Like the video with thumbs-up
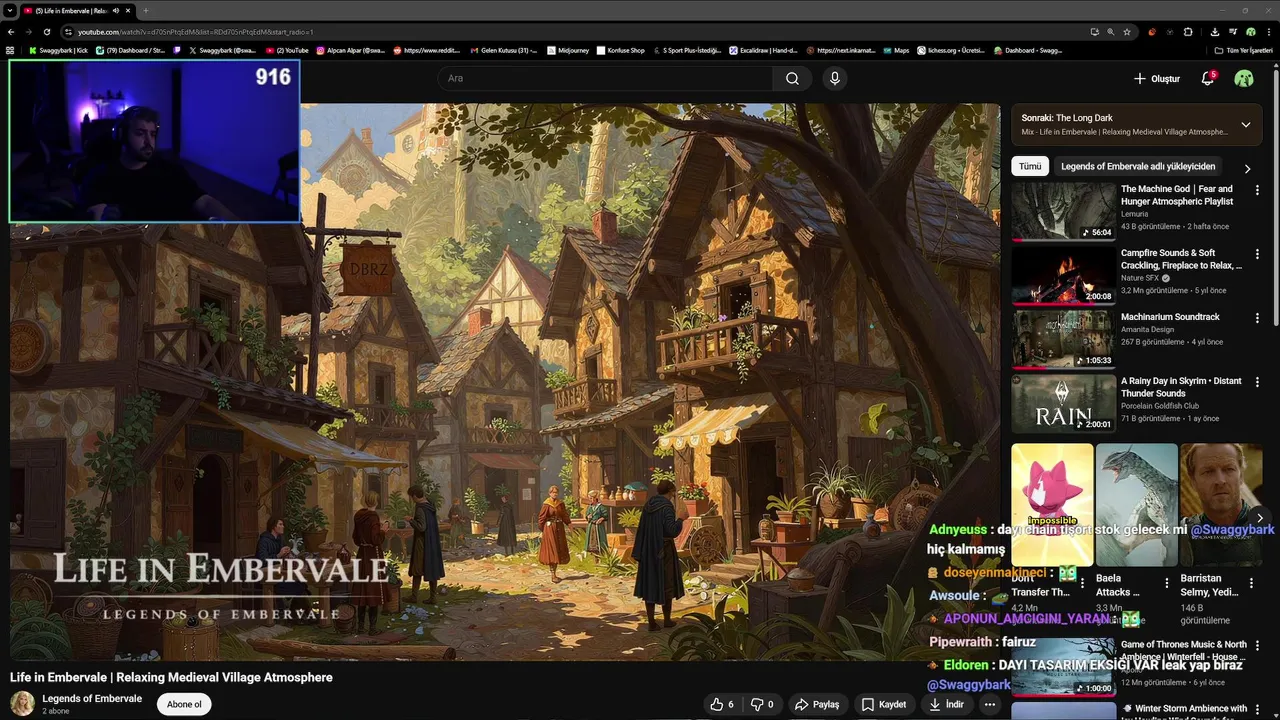This screenshot has width=1280, height=720. (722, 704)
